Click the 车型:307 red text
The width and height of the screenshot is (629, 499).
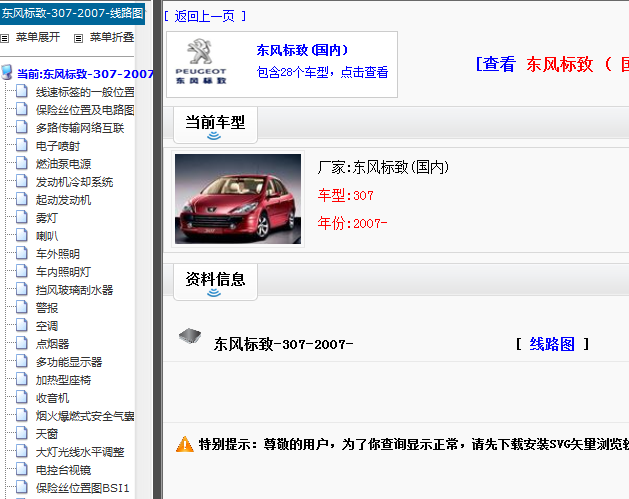345,195
